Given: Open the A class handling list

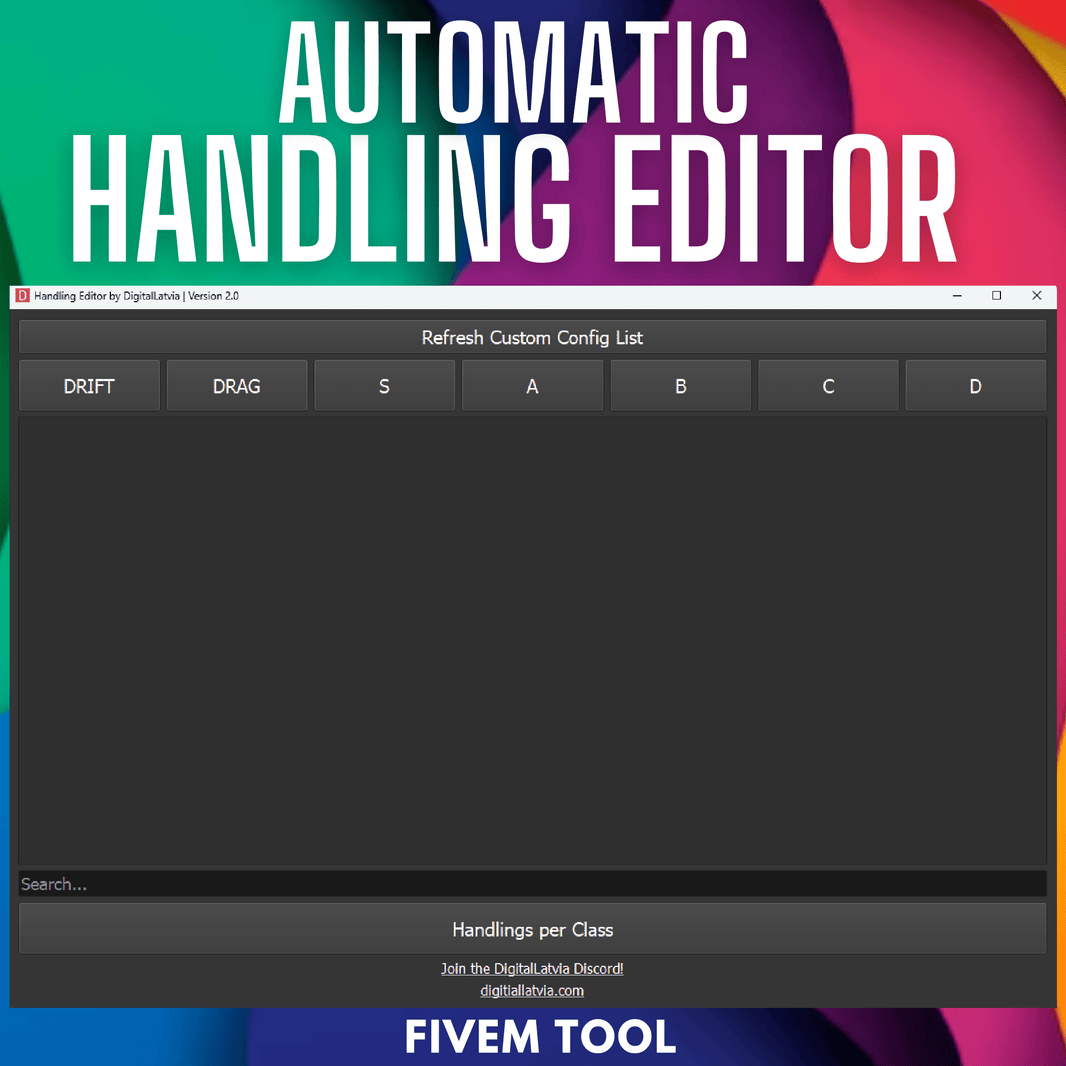Looking at the screenshot, I should [x=532, y=385].
